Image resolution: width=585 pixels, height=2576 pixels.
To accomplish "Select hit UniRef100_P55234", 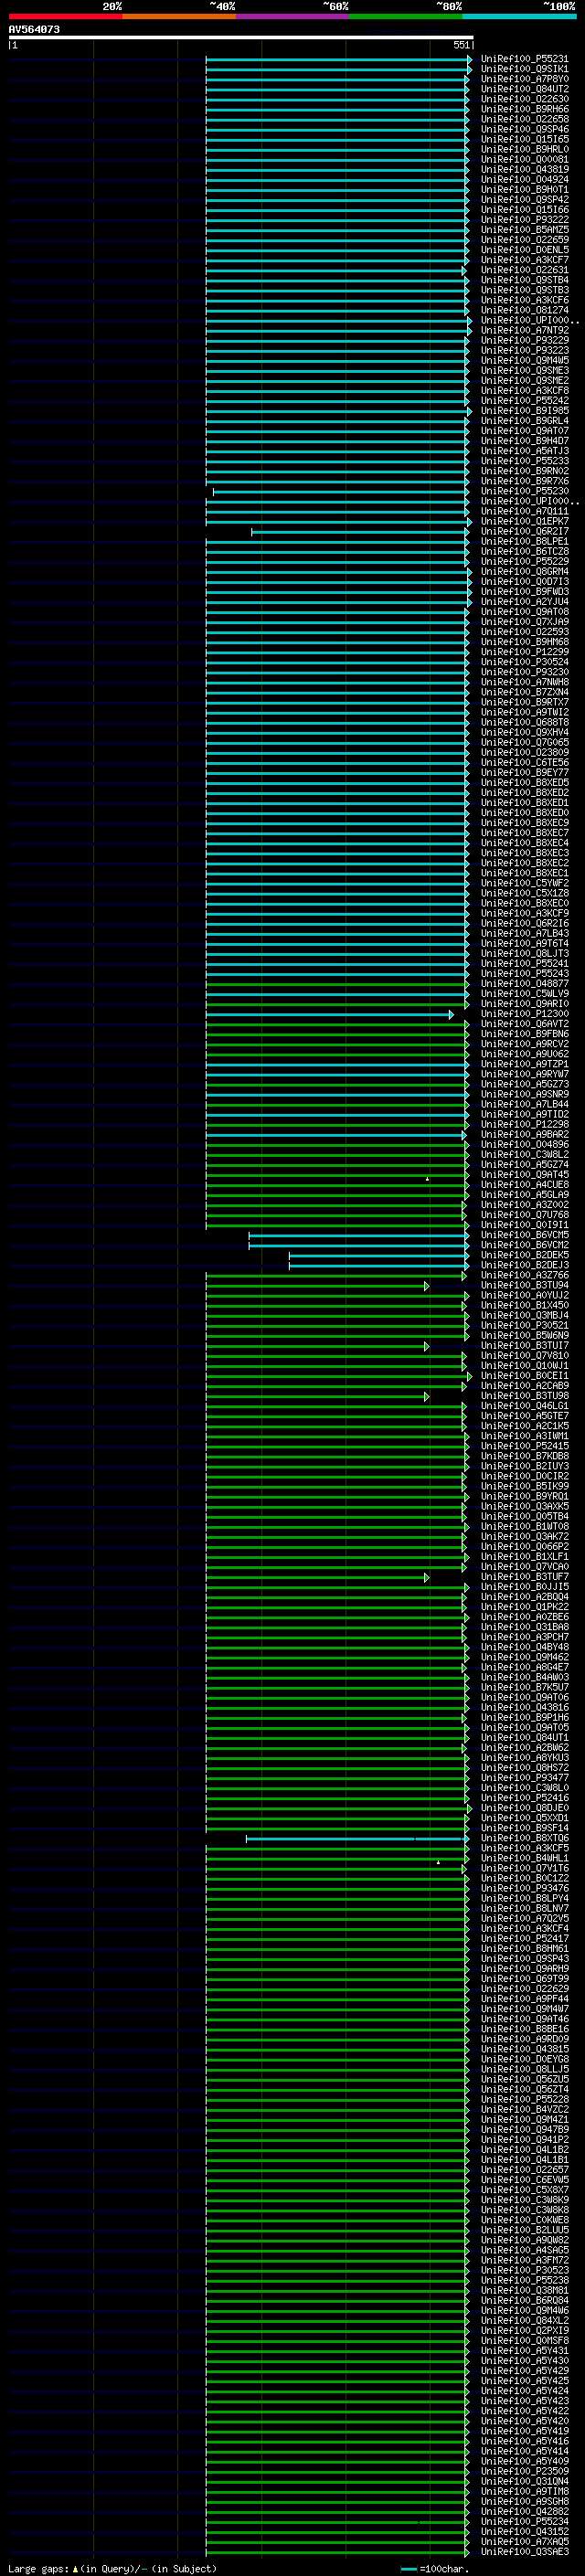I will click(525, 2522).
